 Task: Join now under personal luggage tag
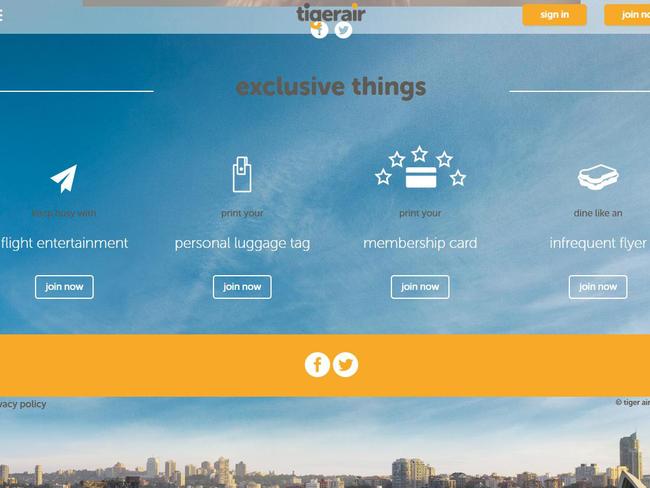[242, 287]
